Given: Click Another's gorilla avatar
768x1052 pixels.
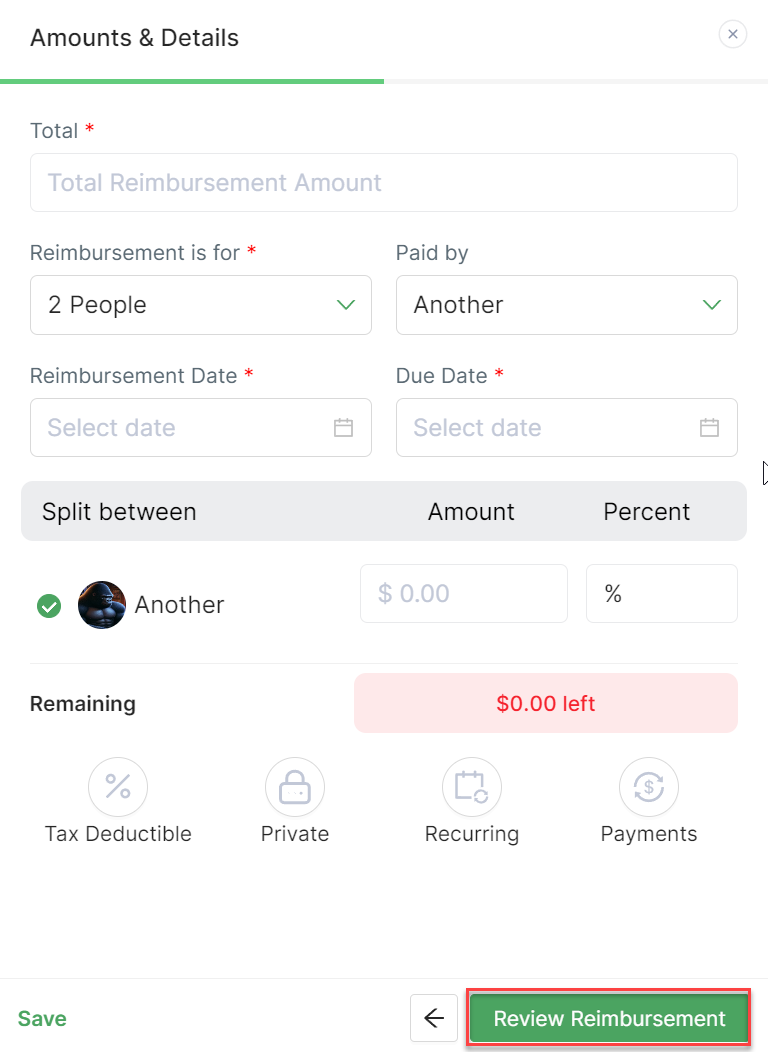Looking at the screenshot, I should pos(102,605).
